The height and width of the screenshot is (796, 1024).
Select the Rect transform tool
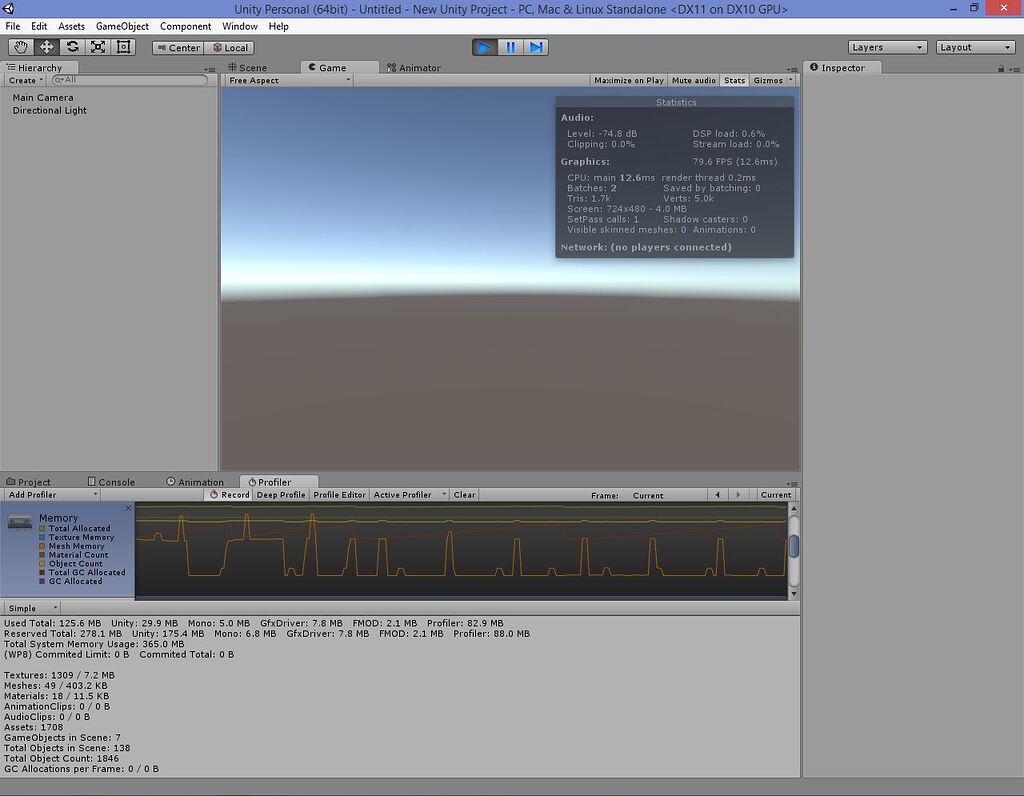124,47
